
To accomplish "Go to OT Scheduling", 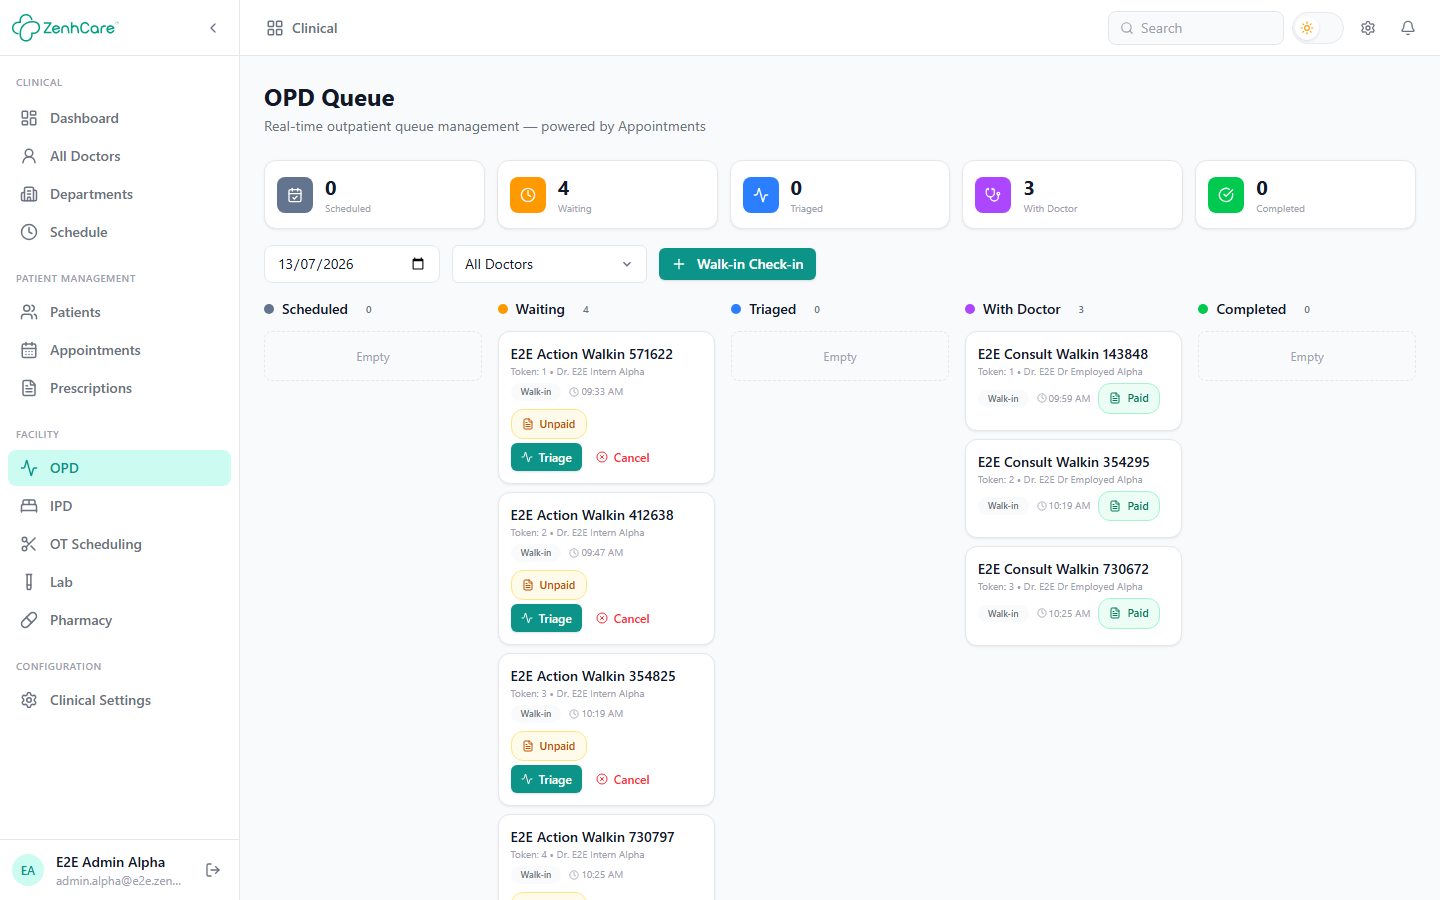I will 120,544.
